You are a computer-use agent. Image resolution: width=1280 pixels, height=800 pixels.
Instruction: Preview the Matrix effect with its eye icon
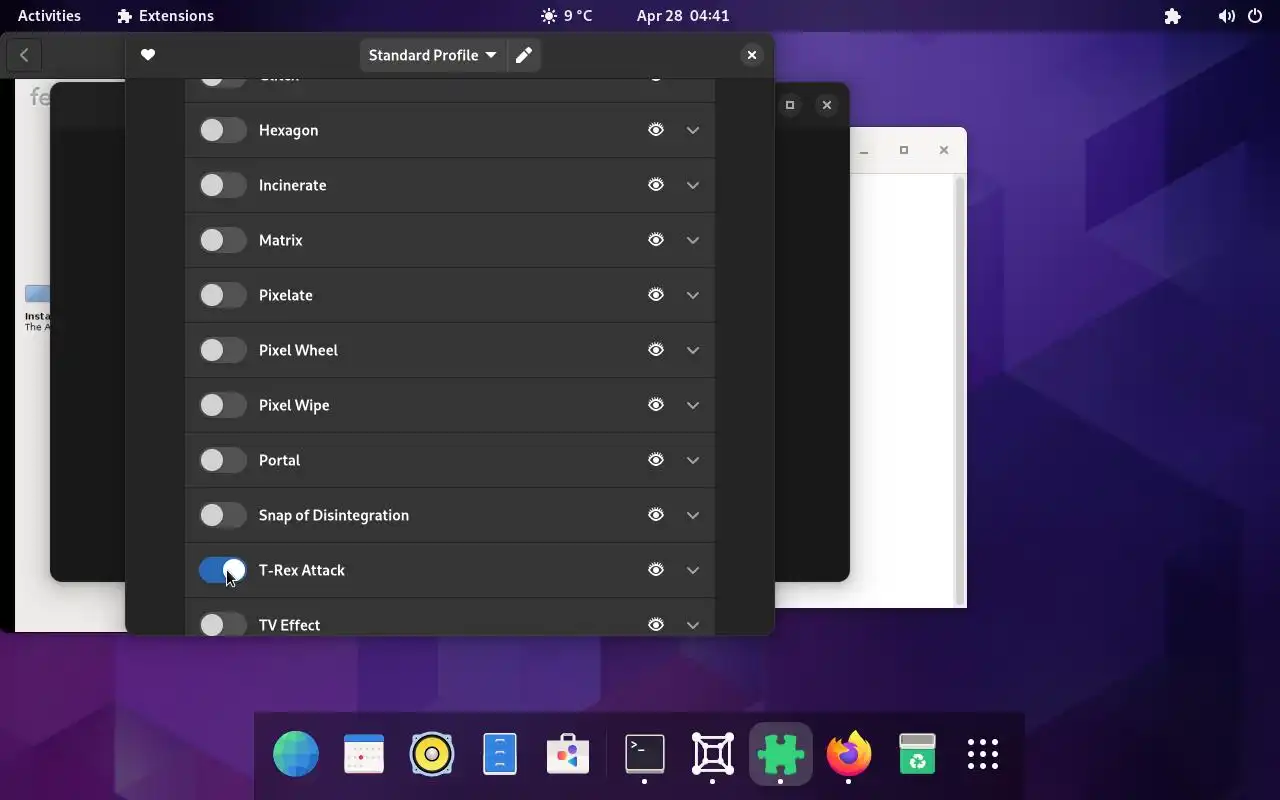pos(656,240)
